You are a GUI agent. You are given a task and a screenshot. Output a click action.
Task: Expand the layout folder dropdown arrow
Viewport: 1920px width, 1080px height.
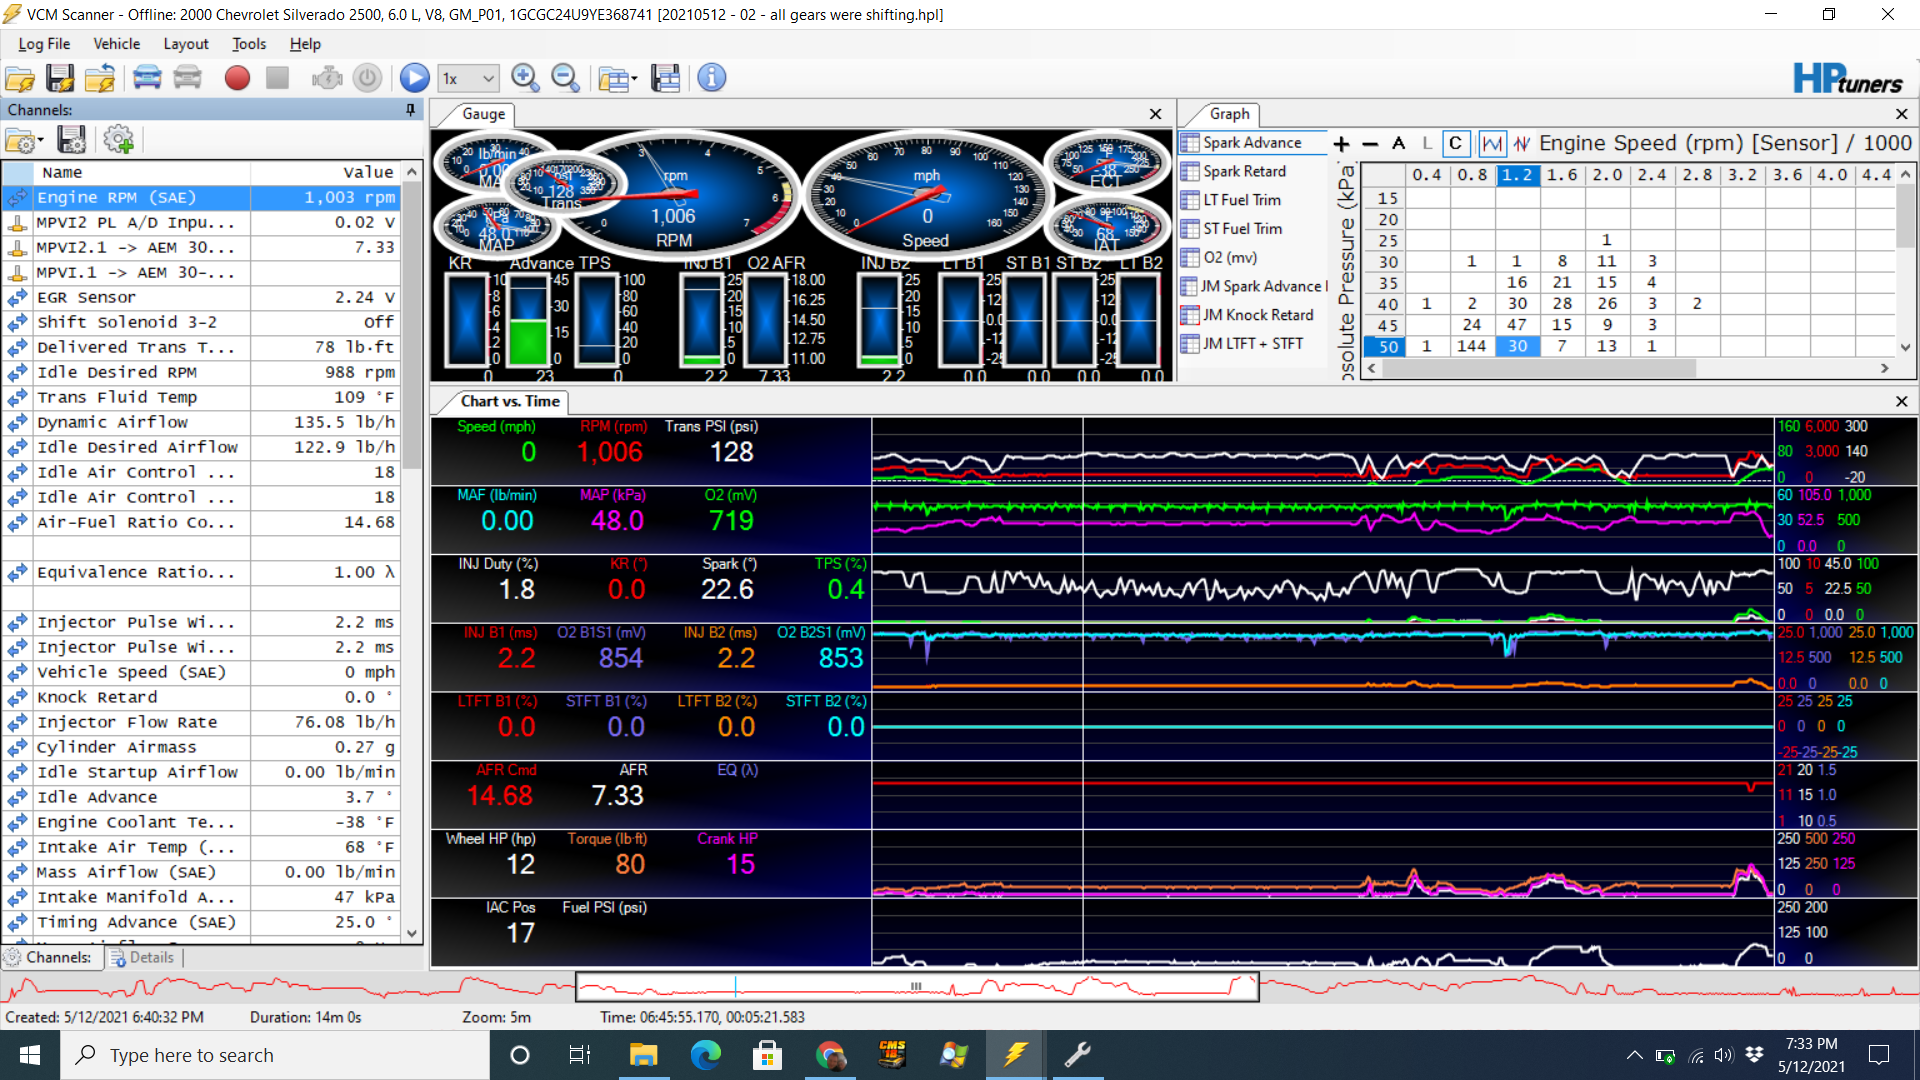click(x=634, y=80)
